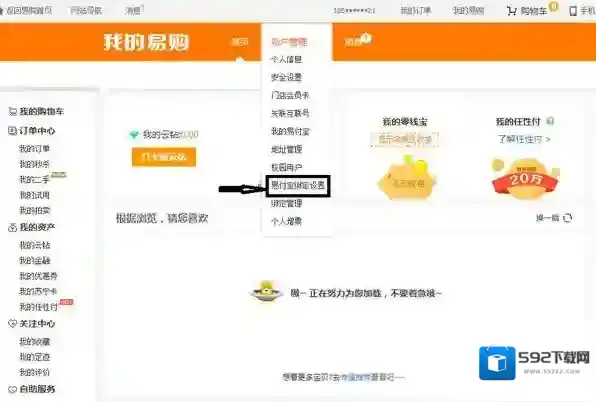Switch to the 首页 tab in orange header
Image resolution: width=596 pixels, height=402 pixels.
click(x=240, y=42)
